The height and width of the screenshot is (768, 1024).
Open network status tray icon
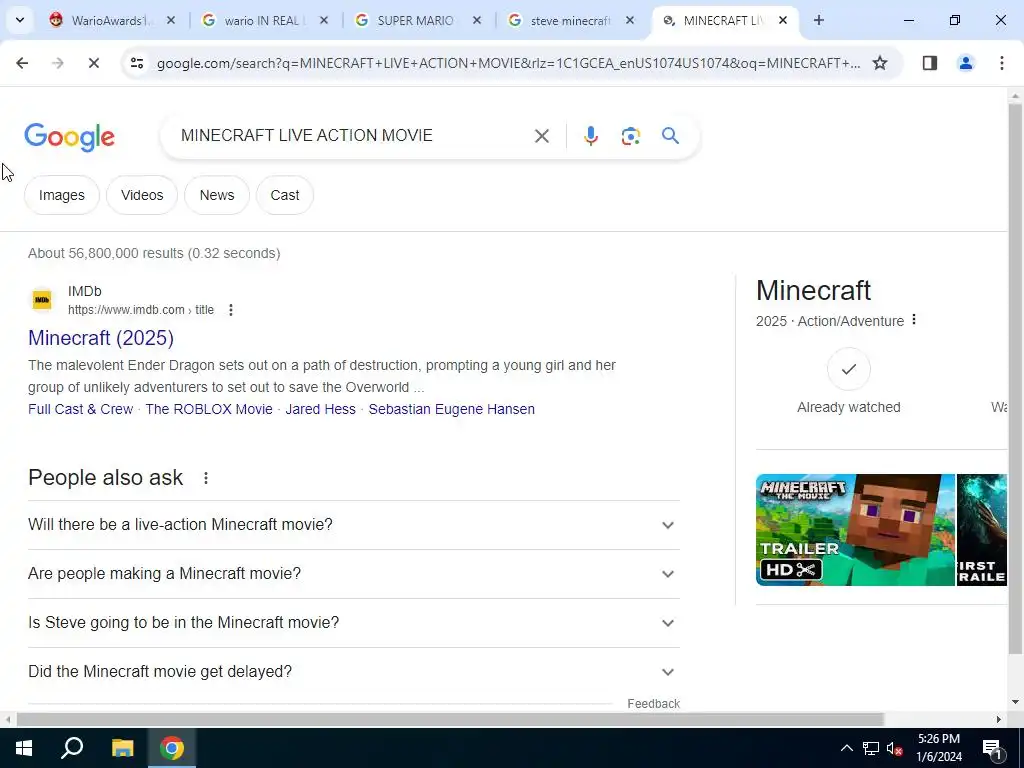tap(871, 748)
